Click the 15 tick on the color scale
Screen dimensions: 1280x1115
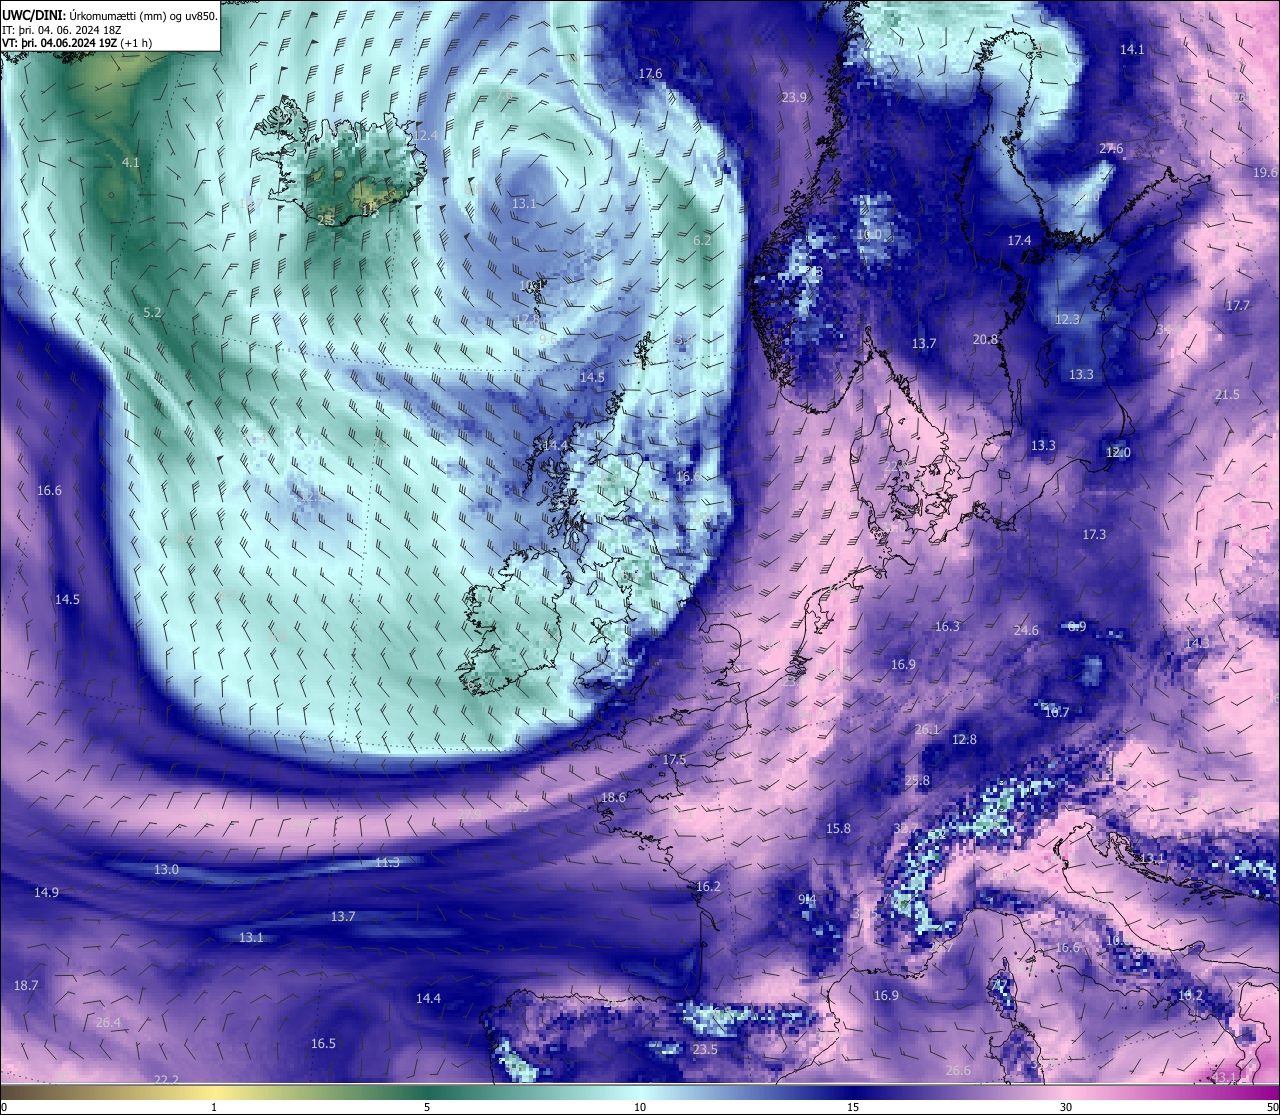853,1107
